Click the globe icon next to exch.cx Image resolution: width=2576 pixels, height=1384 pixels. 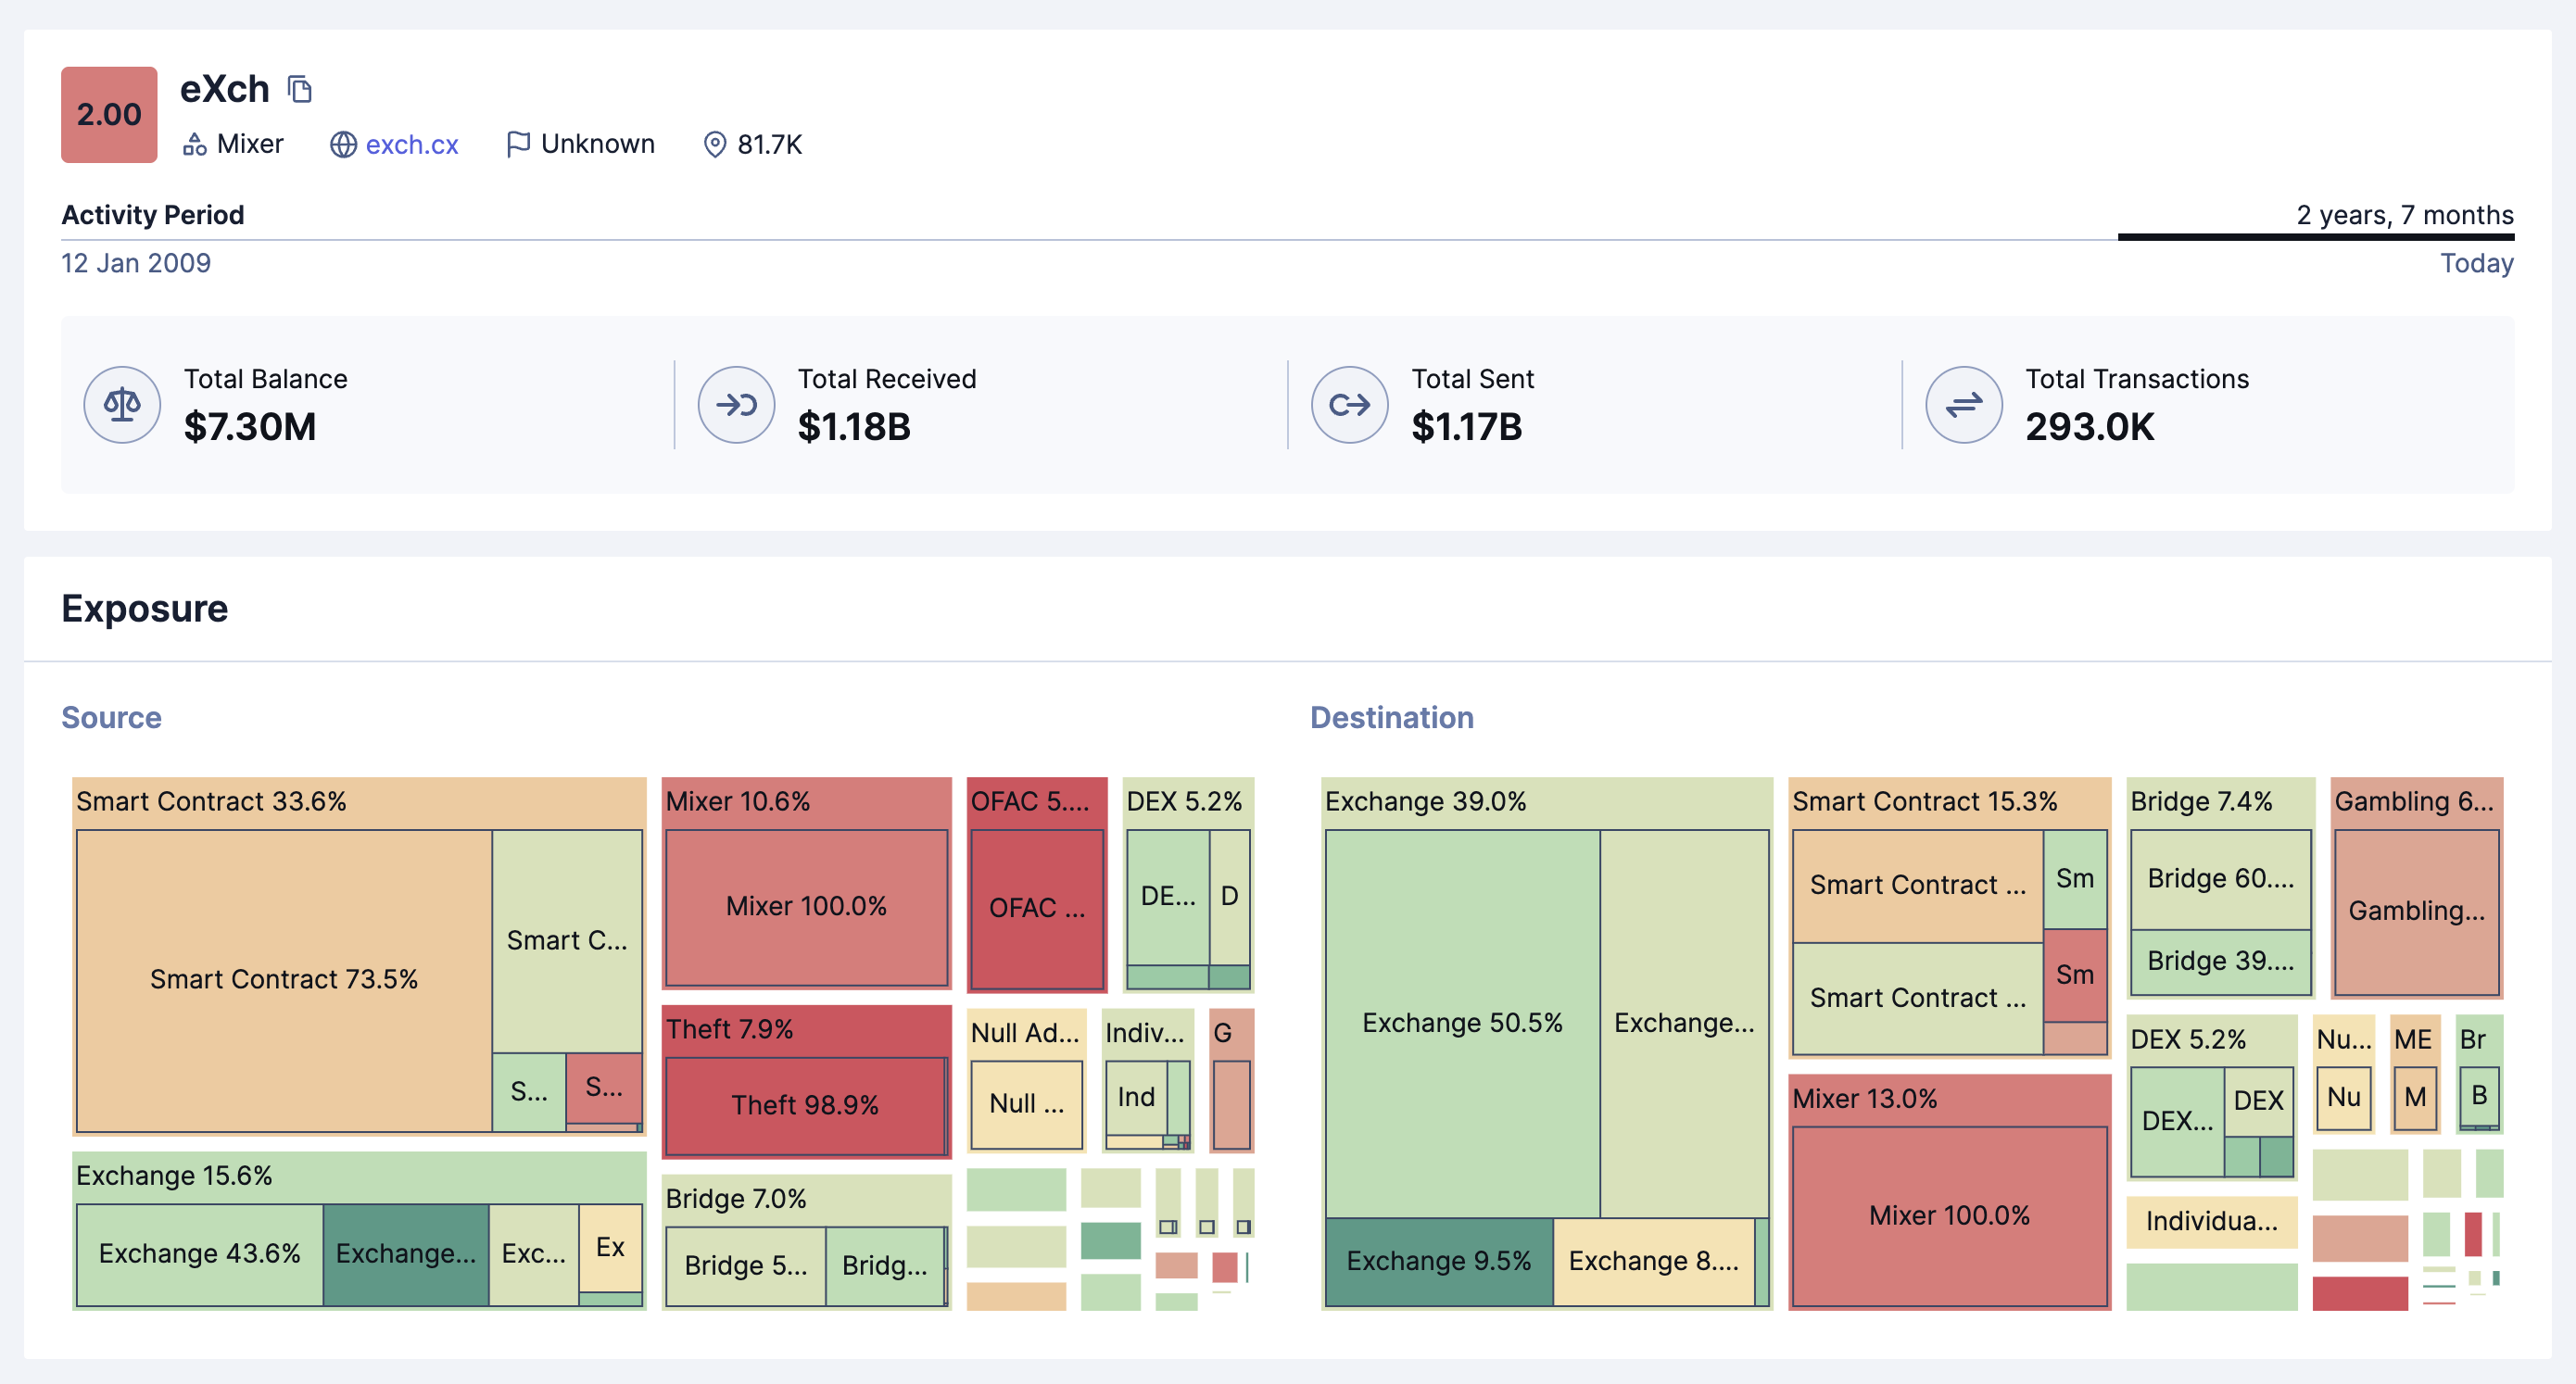(343, 145)
